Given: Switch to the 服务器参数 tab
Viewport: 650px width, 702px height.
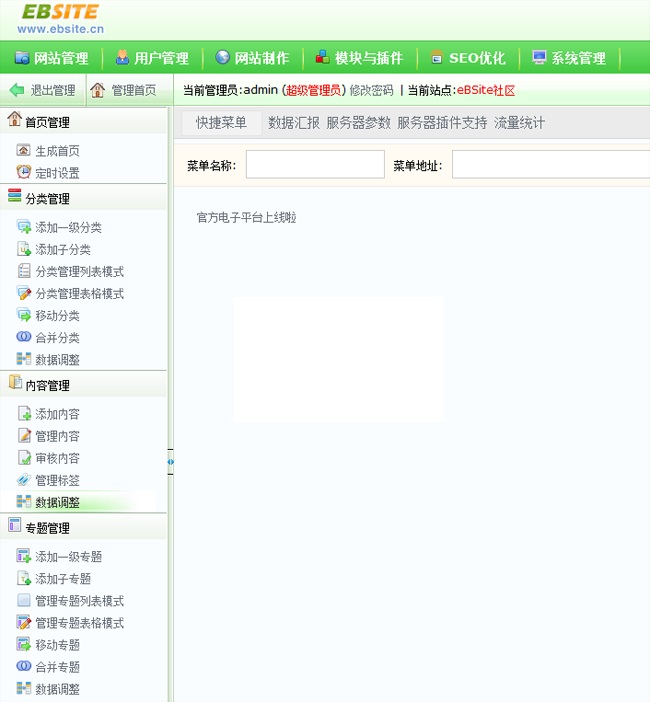Looking at the screenshot, I should click(x=358, y=123).
